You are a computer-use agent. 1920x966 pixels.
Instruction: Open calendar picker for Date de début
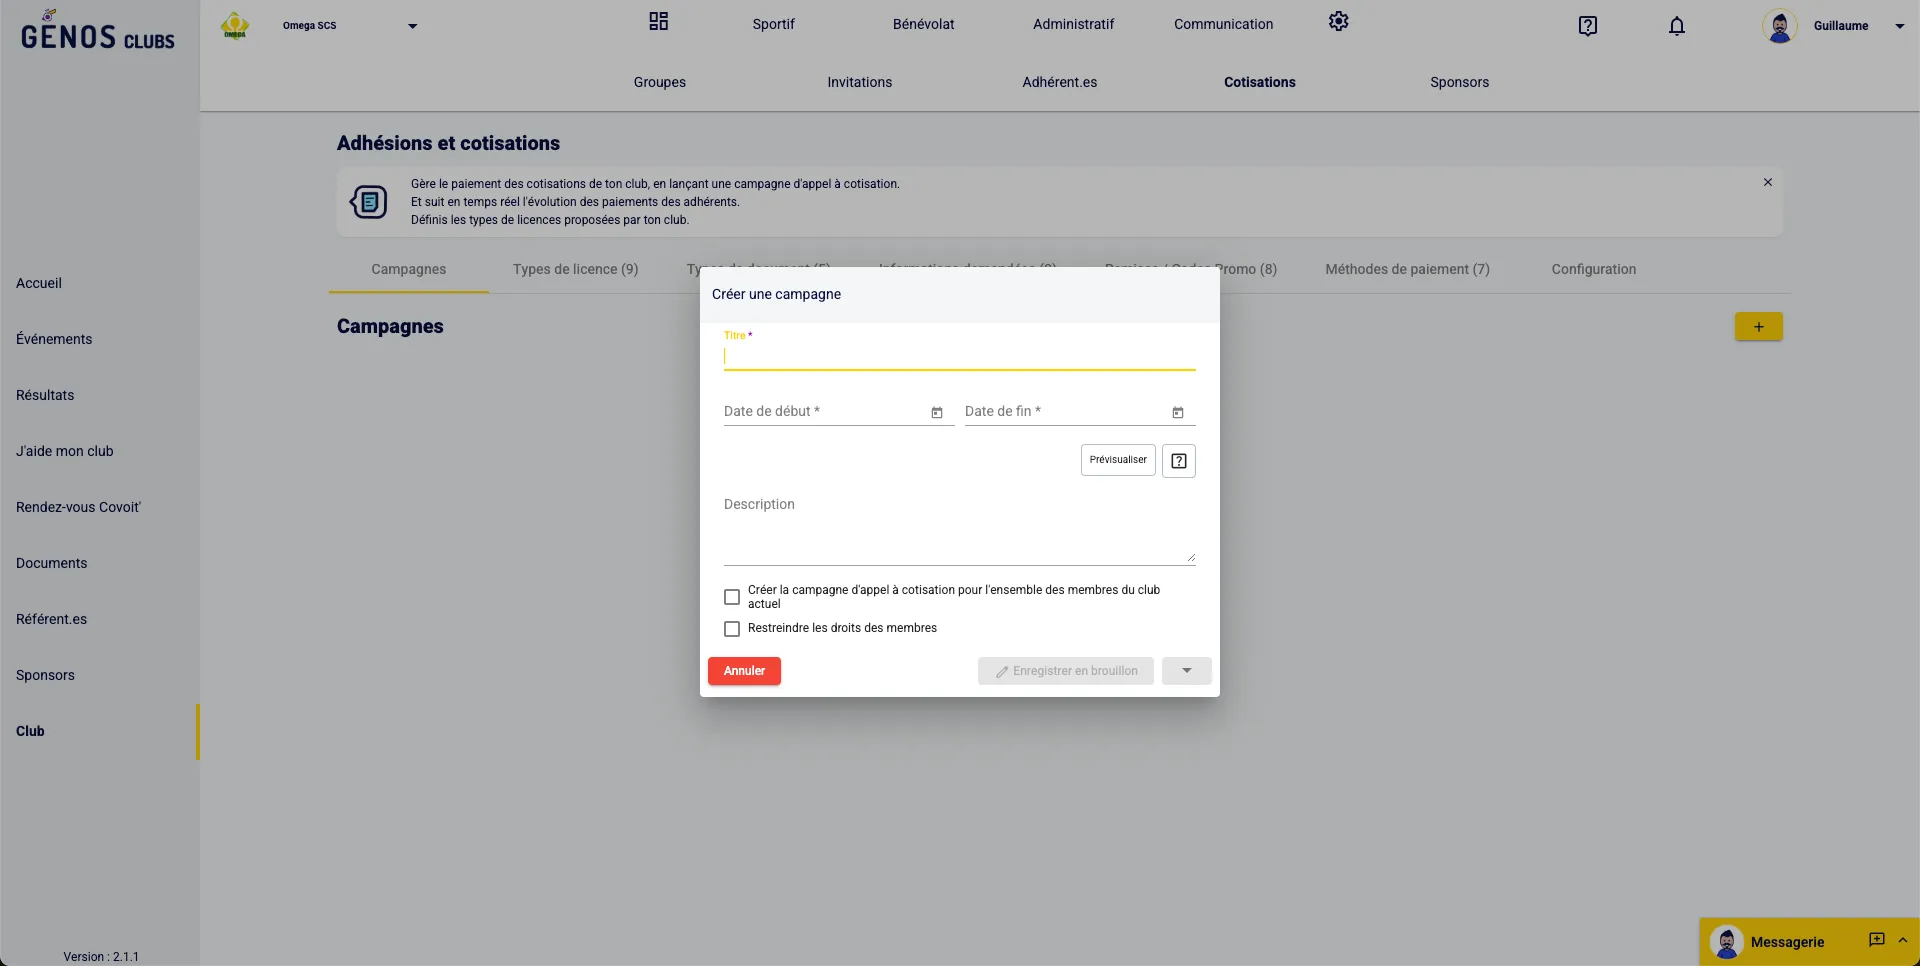(x=937, y=413)
